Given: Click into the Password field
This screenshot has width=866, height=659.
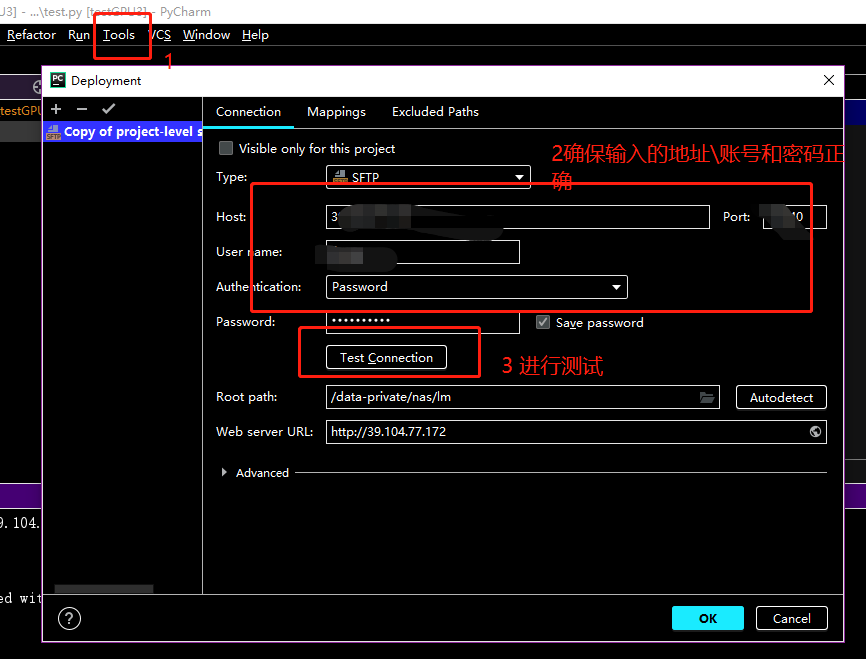Looking at the screenshot, I should (423, 322).
